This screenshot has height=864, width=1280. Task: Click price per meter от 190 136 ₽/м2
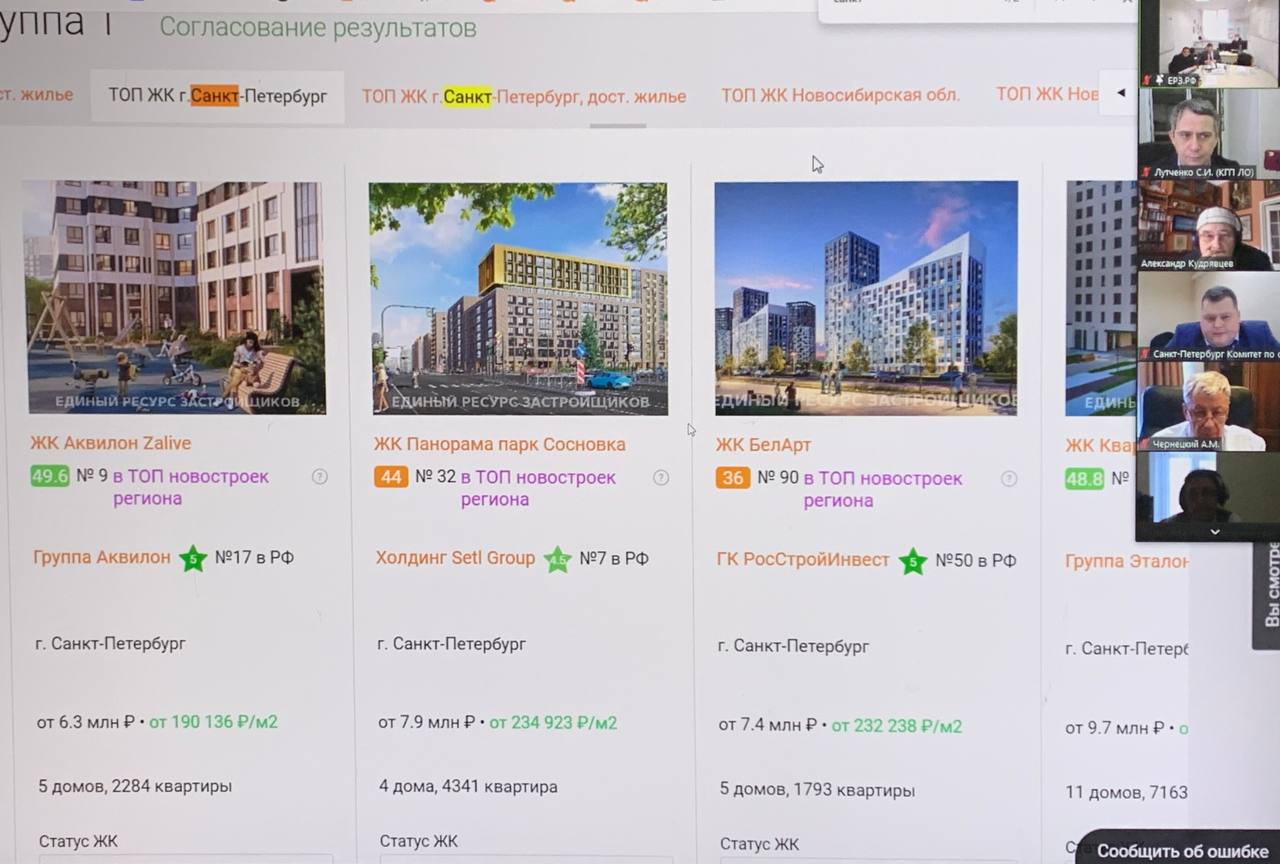click(213, 721)
